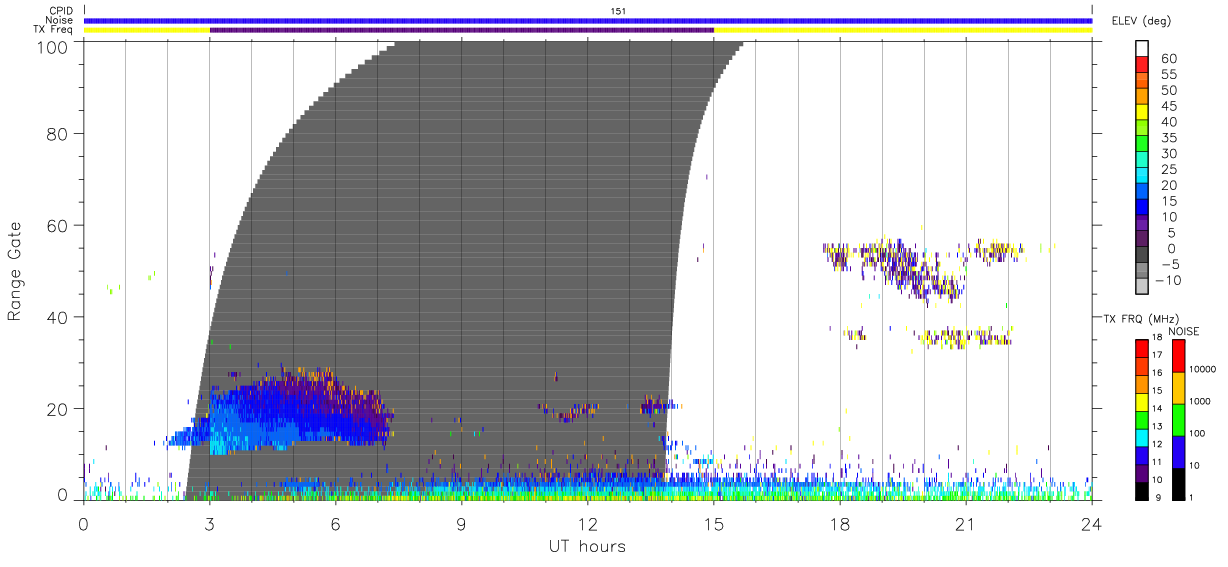Click the 'UT hours' x-axis title
This screenshot has width=1228, height=567.
(x=586, y=546)
